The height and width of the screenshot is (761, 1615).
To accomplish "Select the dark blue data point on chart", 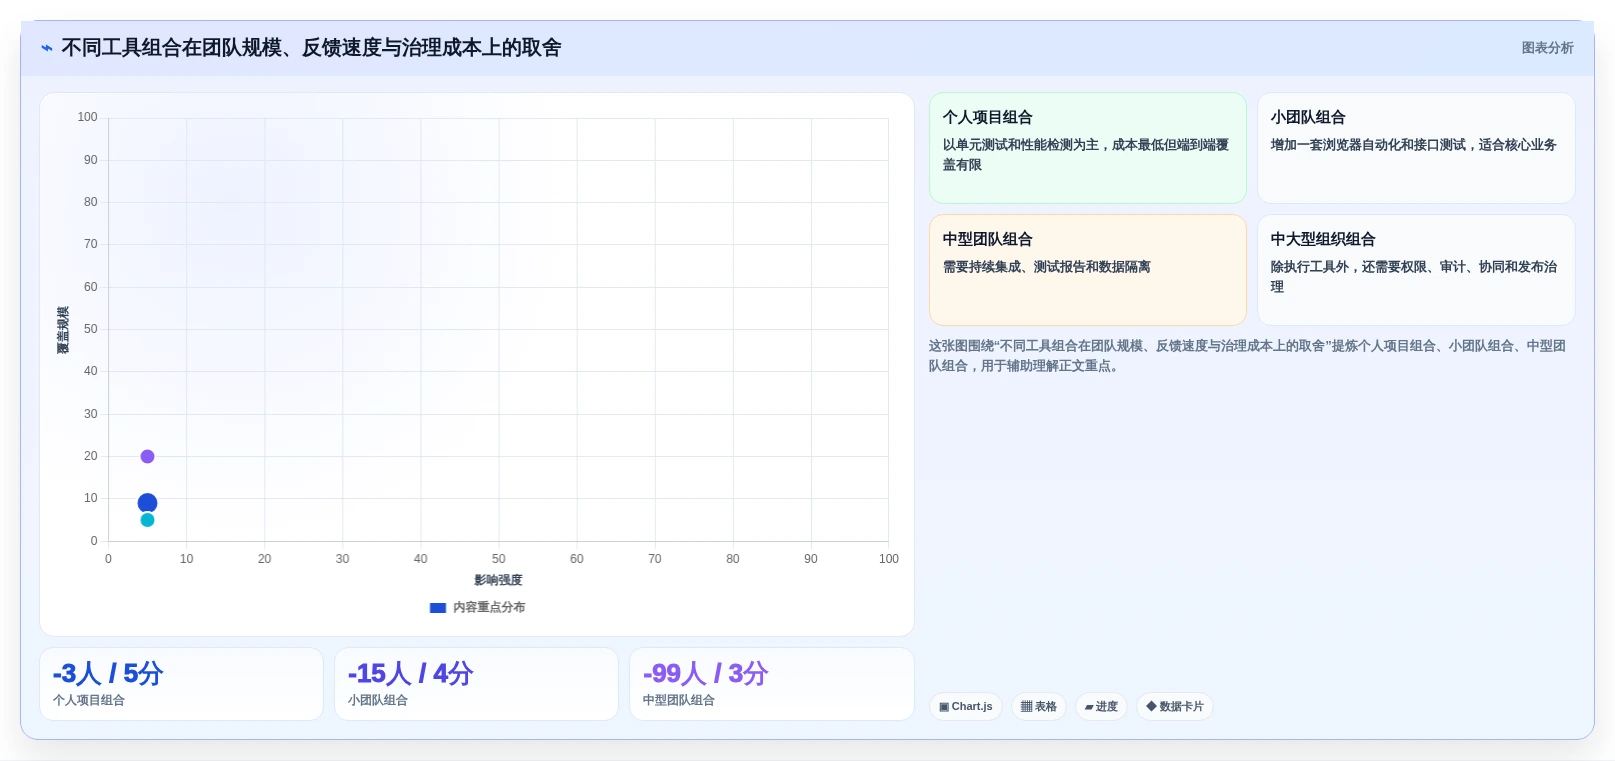I will [x=147, y=503].
